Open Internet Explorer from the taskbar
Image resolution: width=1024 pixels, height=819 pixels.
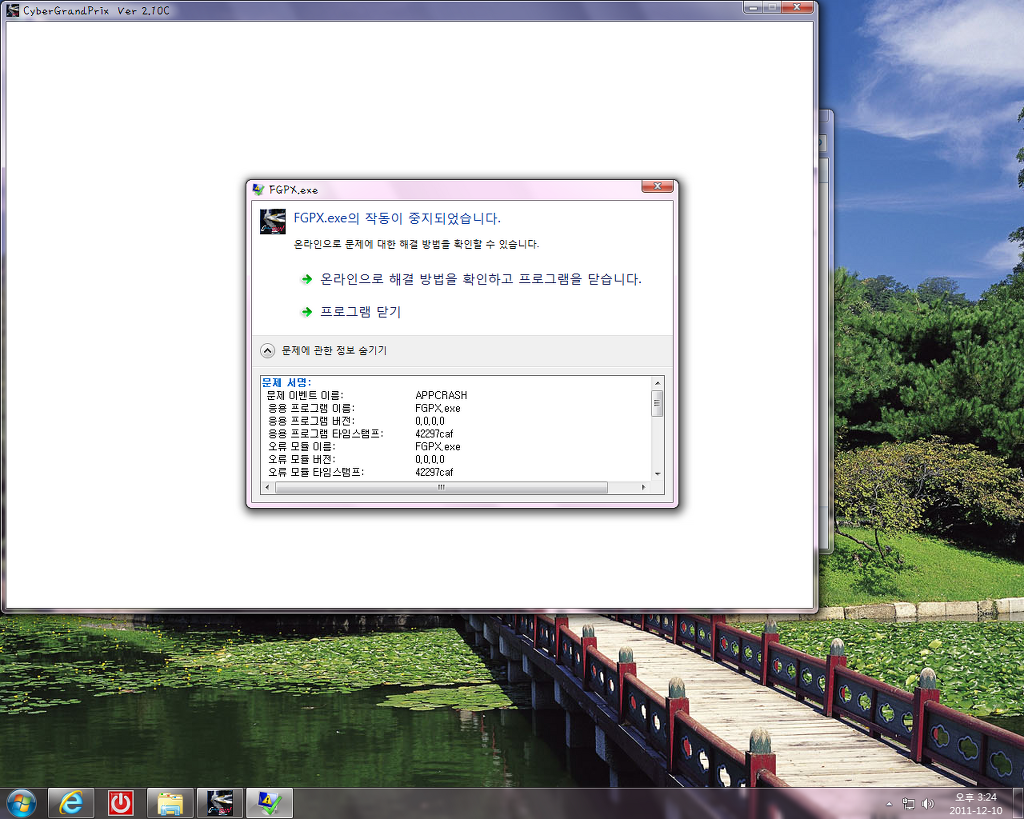coord(71,802)
